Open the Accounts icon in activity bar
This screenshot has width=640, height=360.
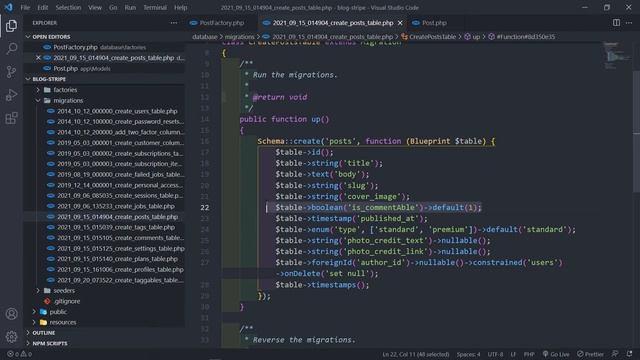[x=11, y=314]
